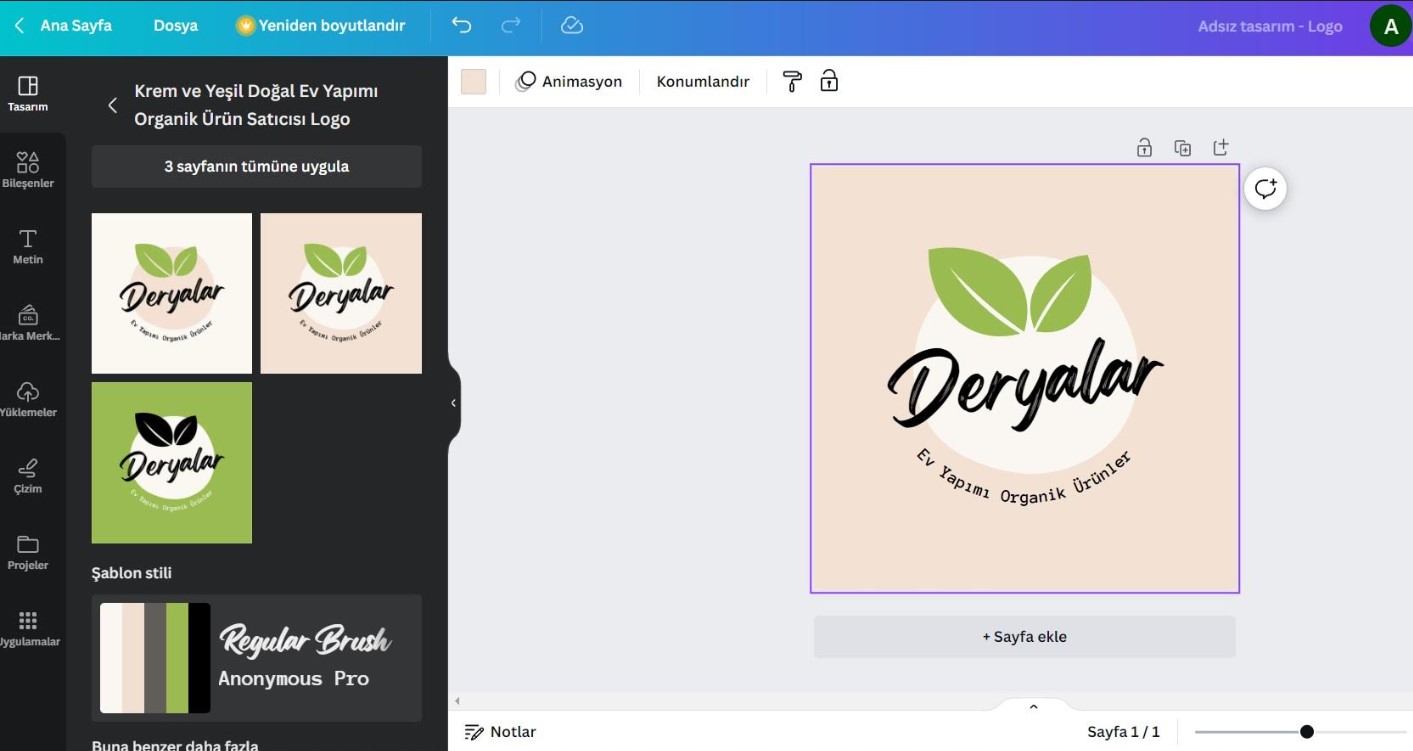The image size is (1413, 751).
Task: Open the background color swatch
Action: 473,82
